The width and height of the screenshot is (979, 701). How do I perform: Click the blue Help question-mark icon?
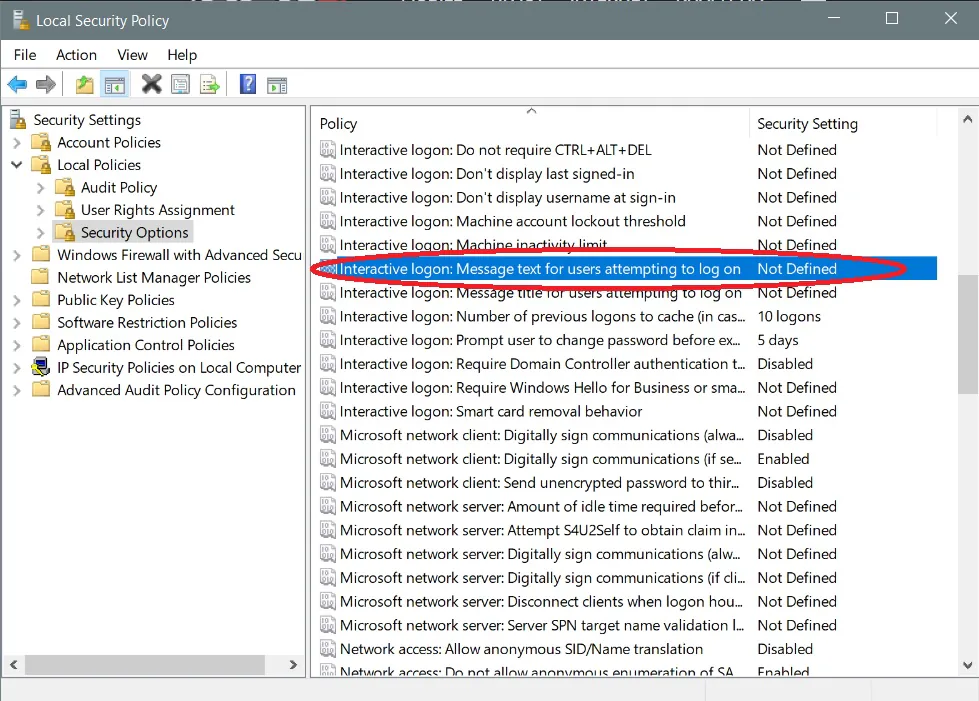coord(248,84)
